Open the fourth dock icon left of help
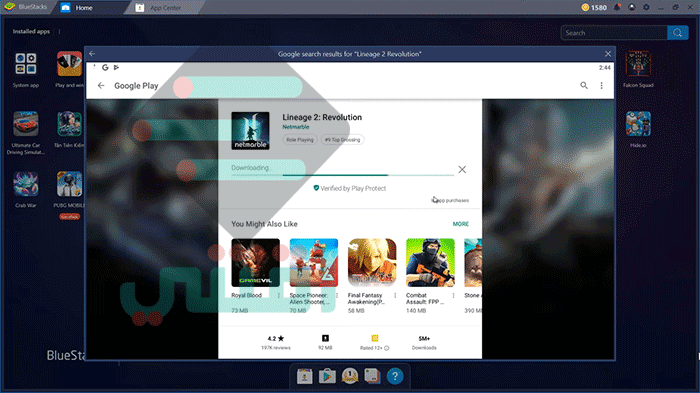 coord(372,376)
